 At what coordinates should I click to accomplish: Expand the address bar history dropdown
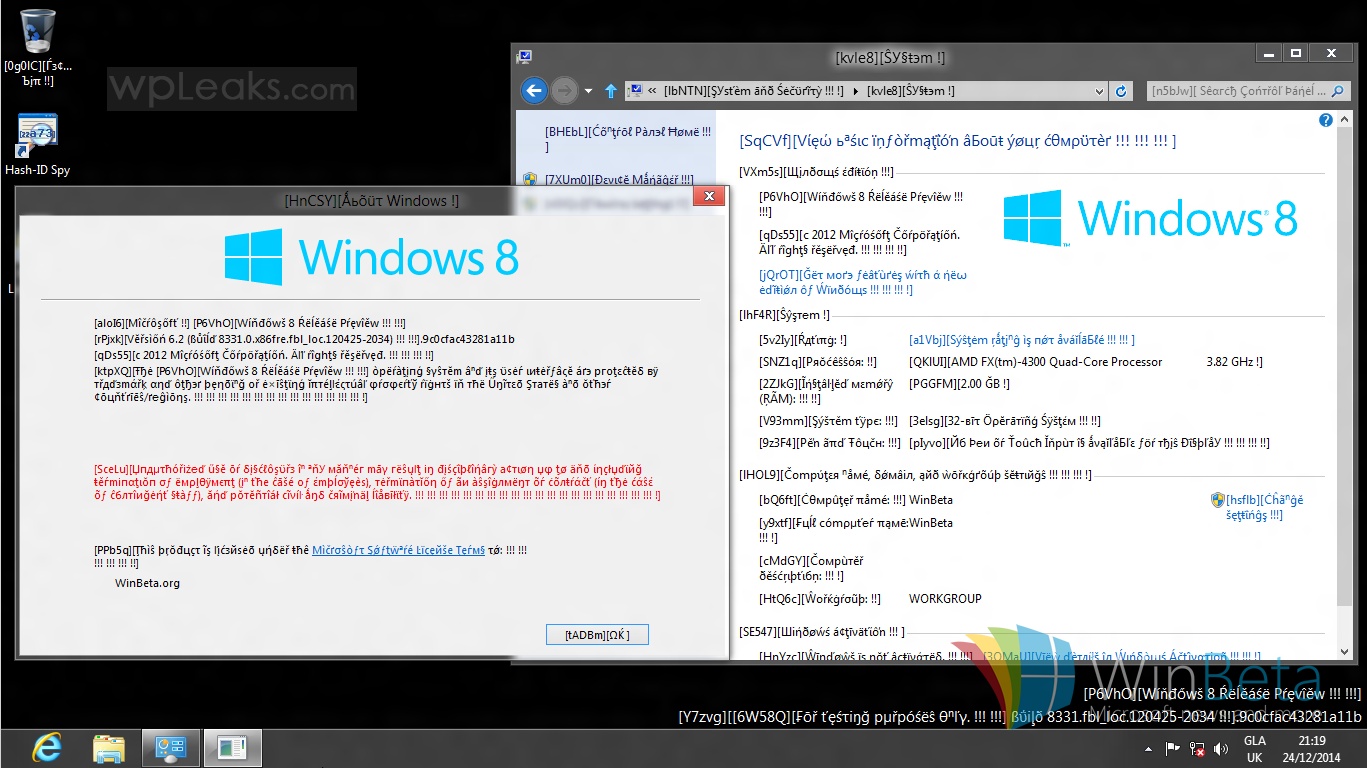coord(1098,91)
